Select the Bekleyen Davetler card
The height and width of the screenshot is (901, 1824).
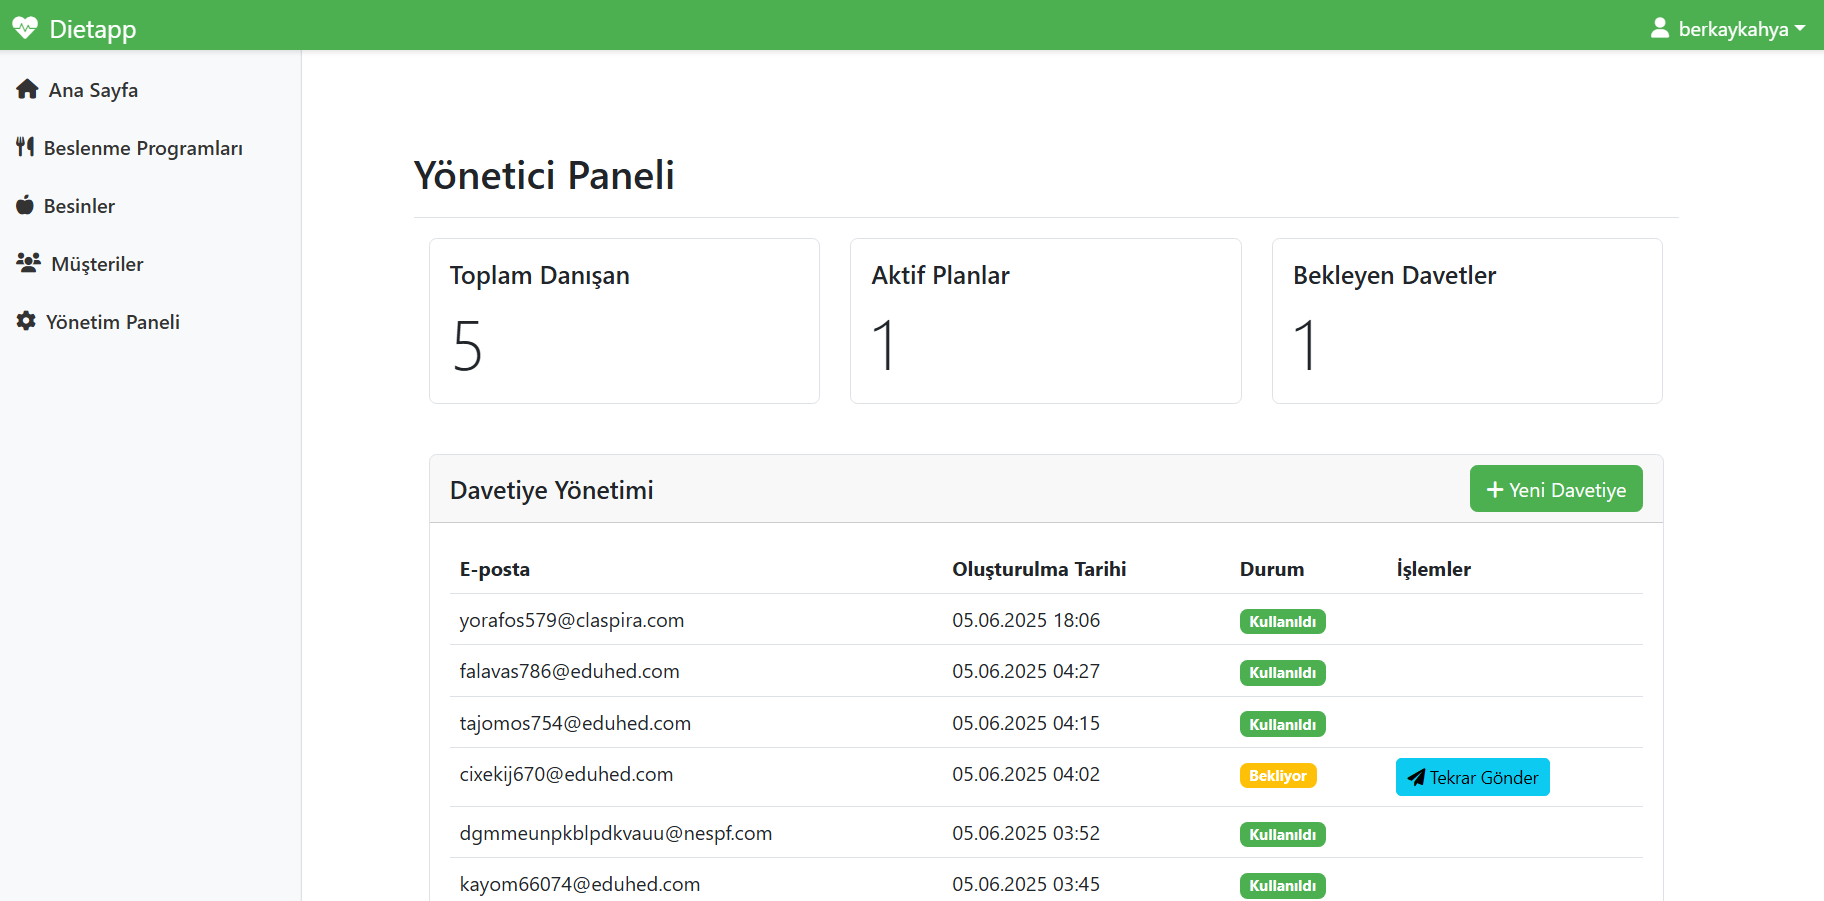(1466, 320)
